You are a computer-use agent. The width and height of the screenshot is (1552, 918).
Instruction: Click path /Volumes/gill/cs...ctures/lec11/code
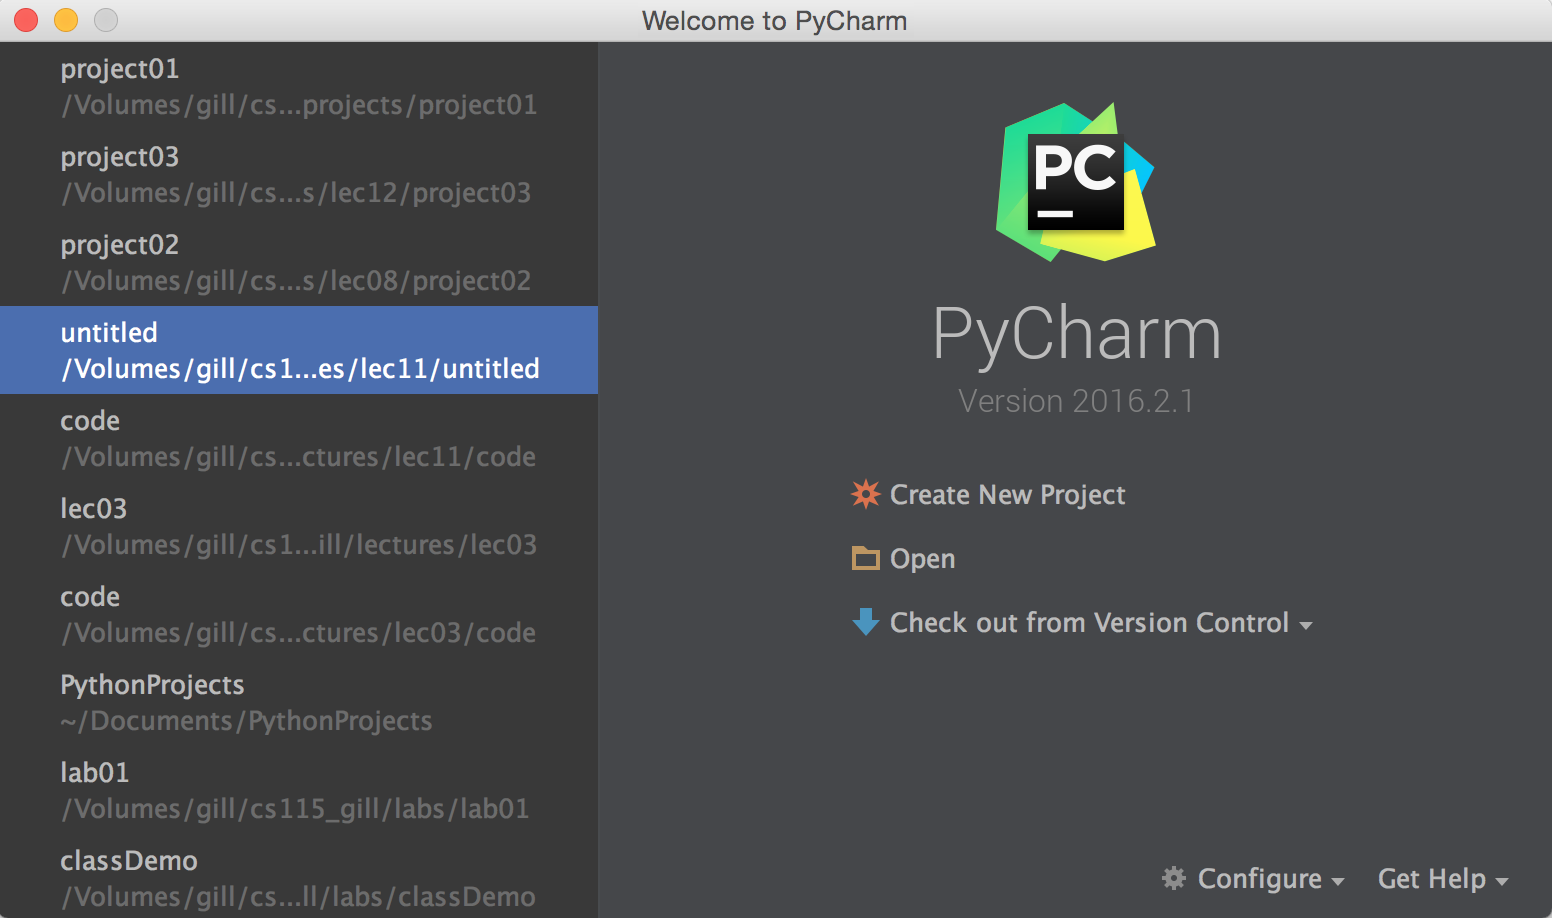[298, 457]
